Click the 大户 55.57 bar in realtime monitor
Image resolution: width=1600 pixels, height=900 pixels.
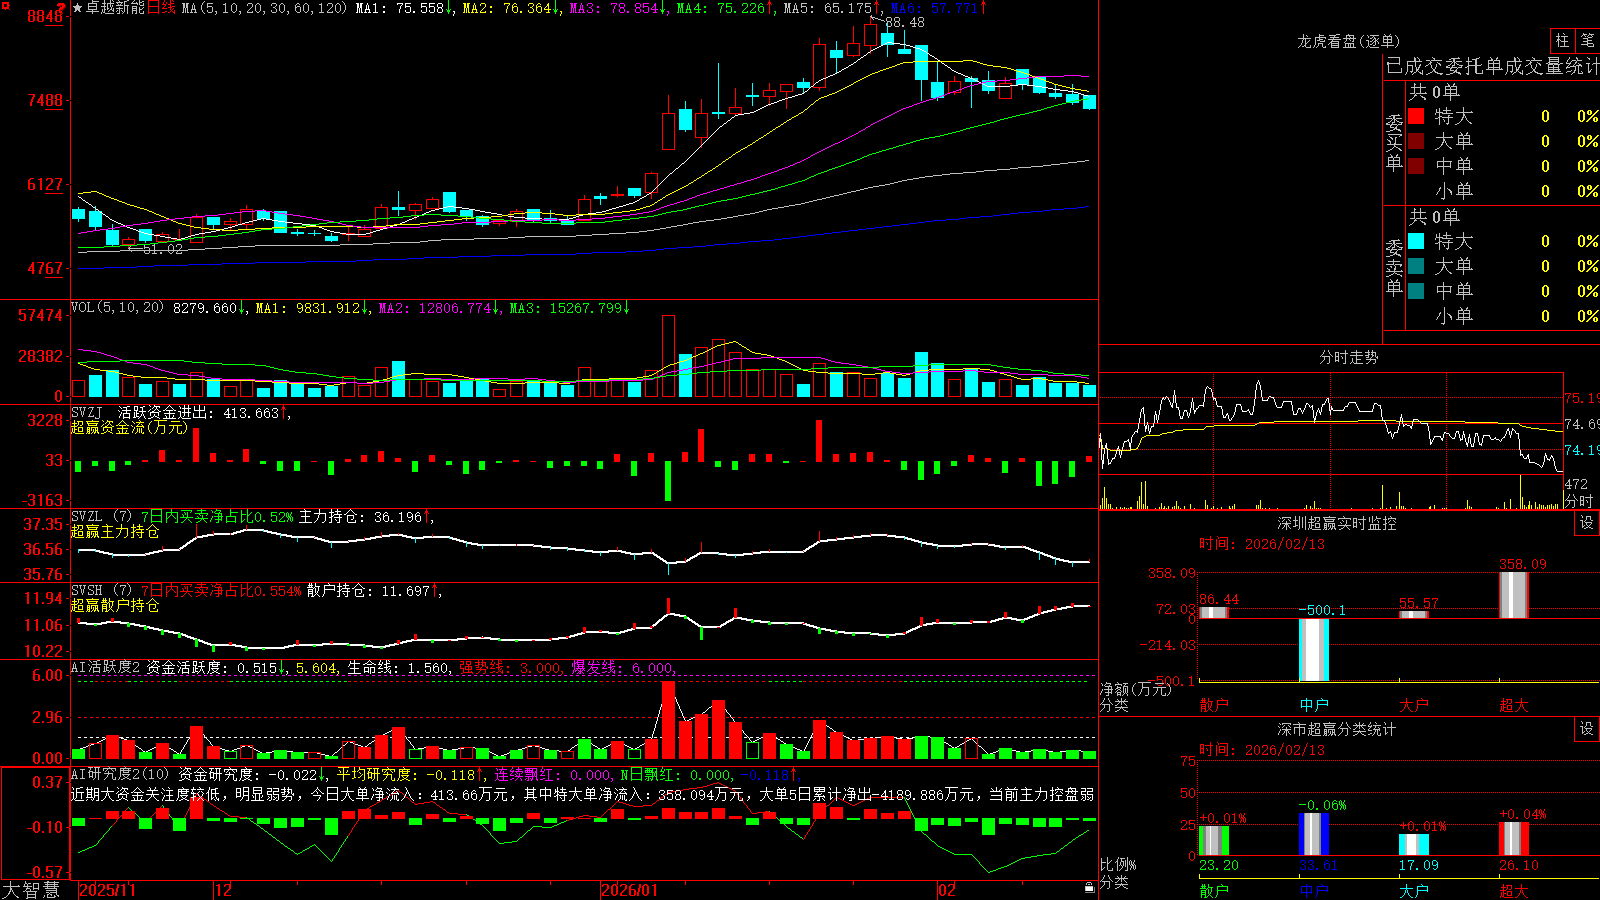point(1414,614)
